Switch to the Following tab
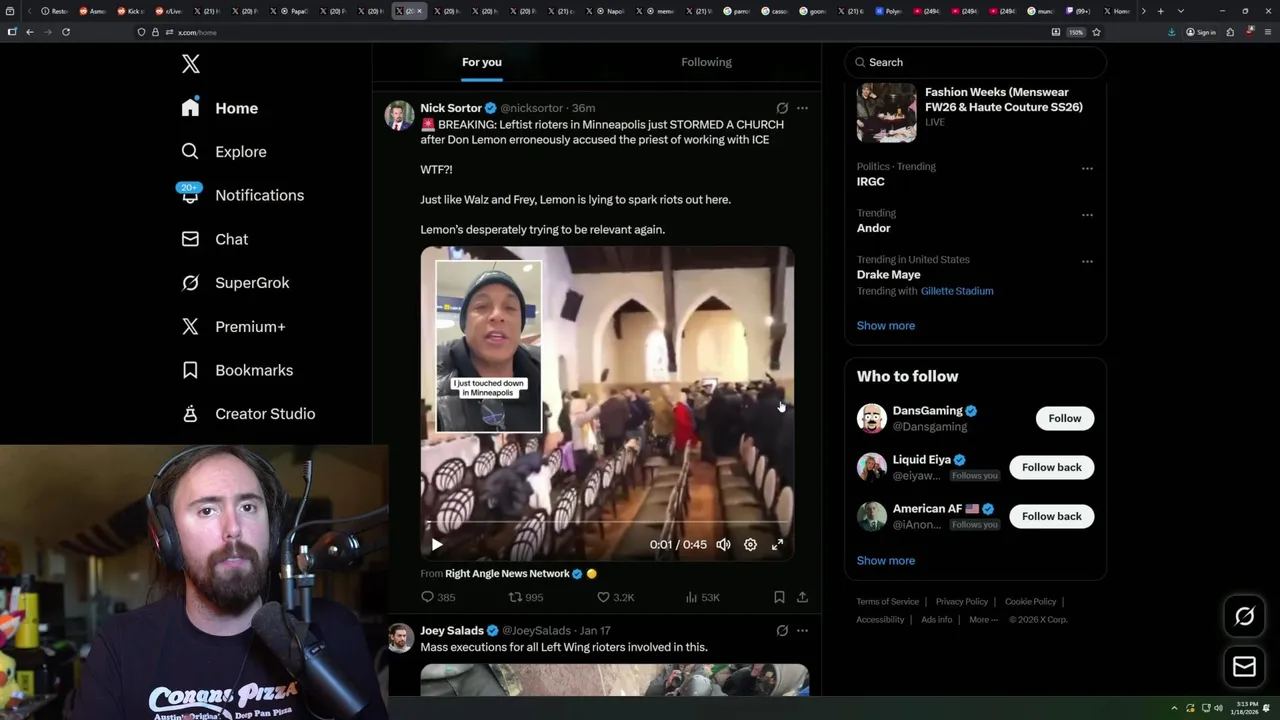Viewport: 1280px width, 720px height. [707, 62]
